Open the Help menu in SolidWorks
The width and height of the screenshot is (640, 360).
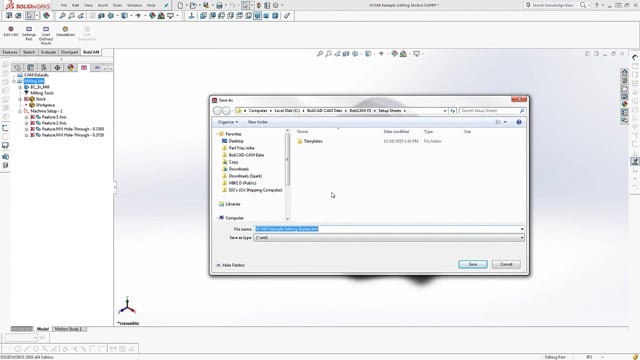click(151, 5)
